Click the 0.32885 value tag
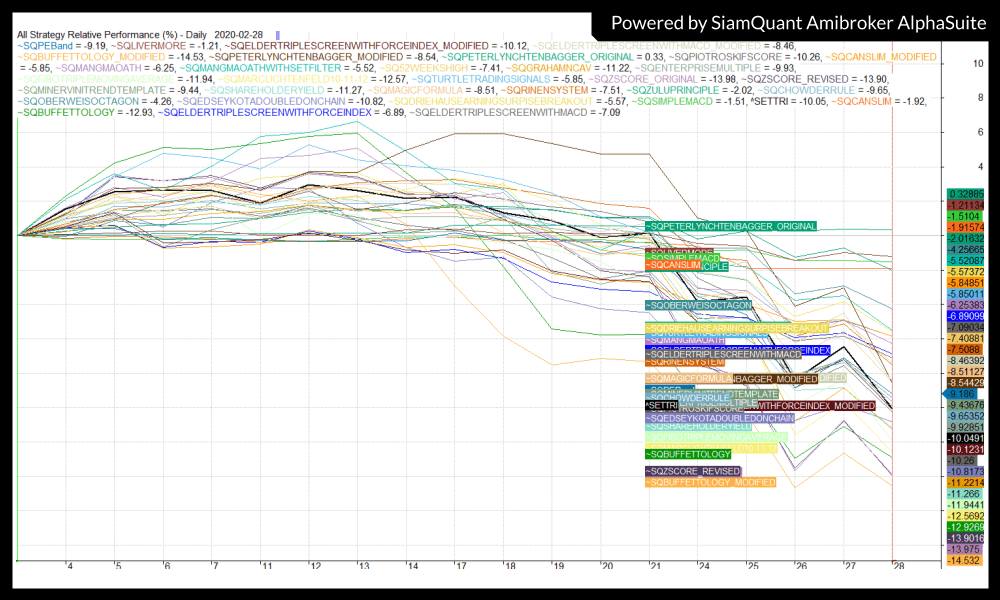This screenshot has height=600, width=1000. [965, 192]
